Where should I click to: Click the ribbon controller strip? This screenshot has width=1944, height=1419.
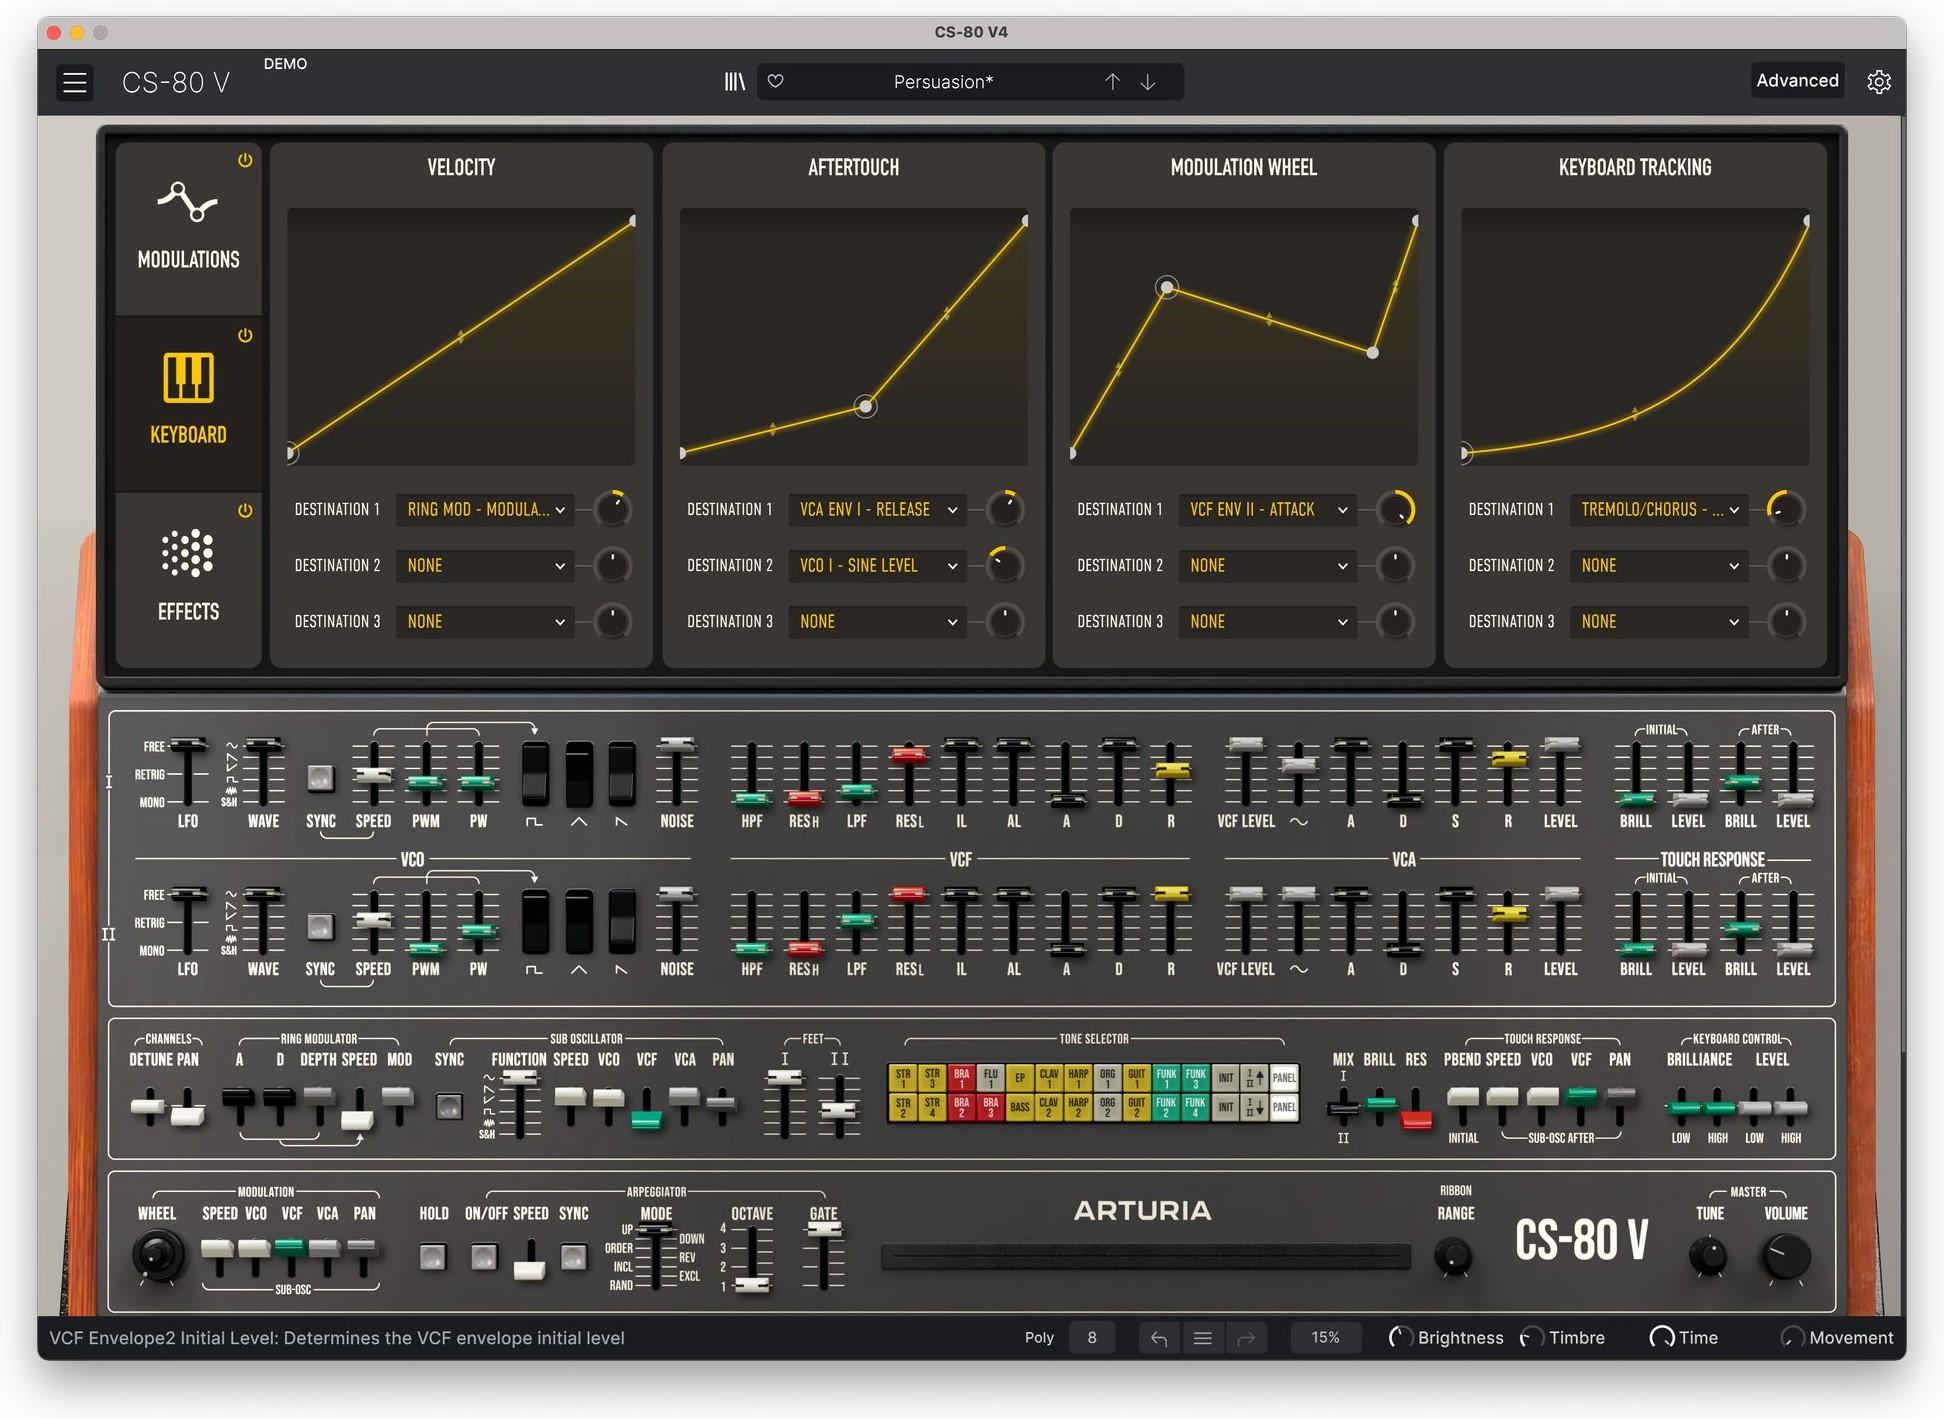click(x=1145, y=1257)
